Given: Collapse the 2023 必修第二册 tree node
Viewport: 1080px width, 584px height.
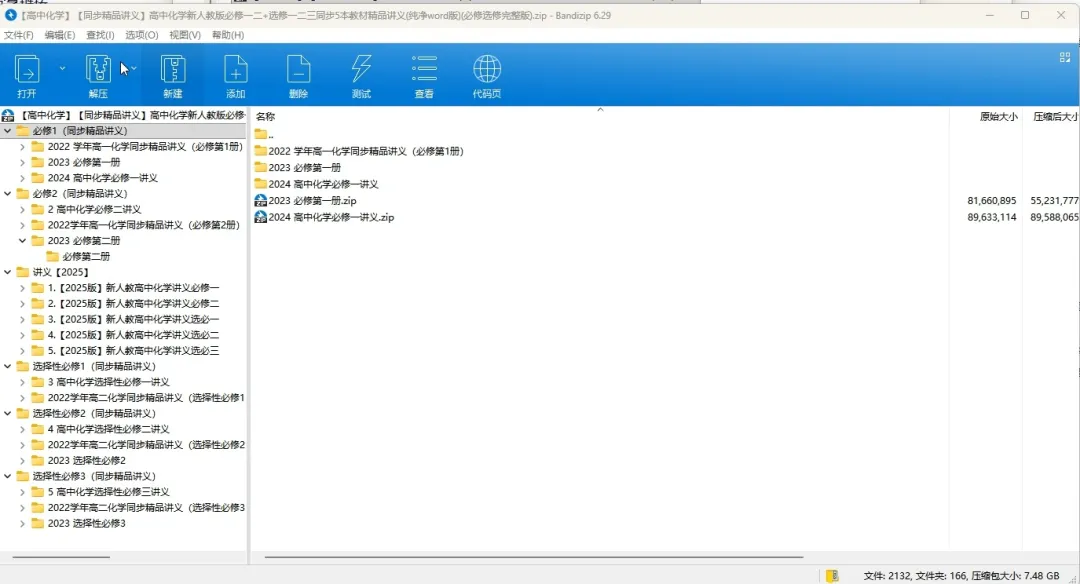Looking at the screenshot, I should coord(22,240).
